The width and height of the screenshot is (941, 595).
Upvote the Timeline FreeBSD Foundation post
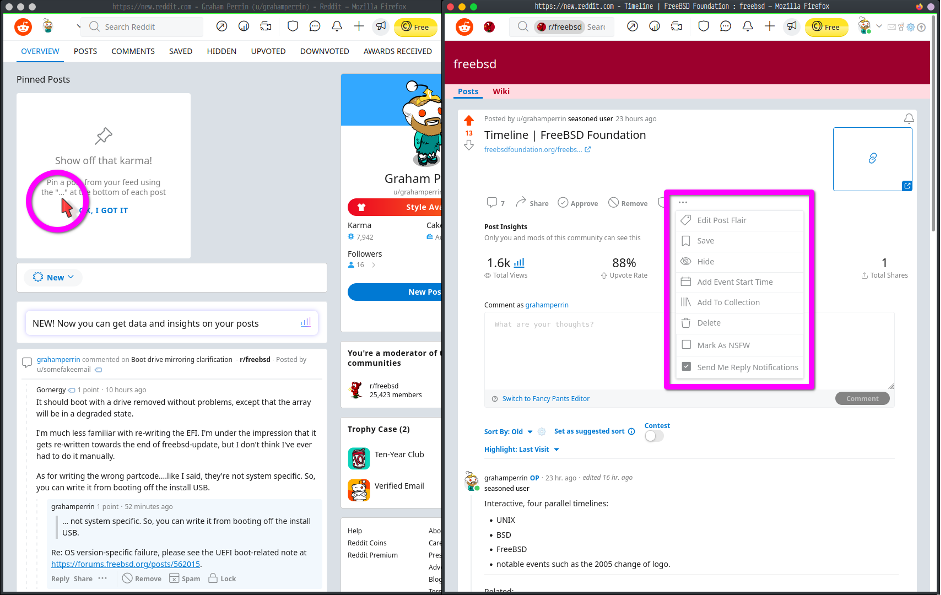(x=469, y=120)
